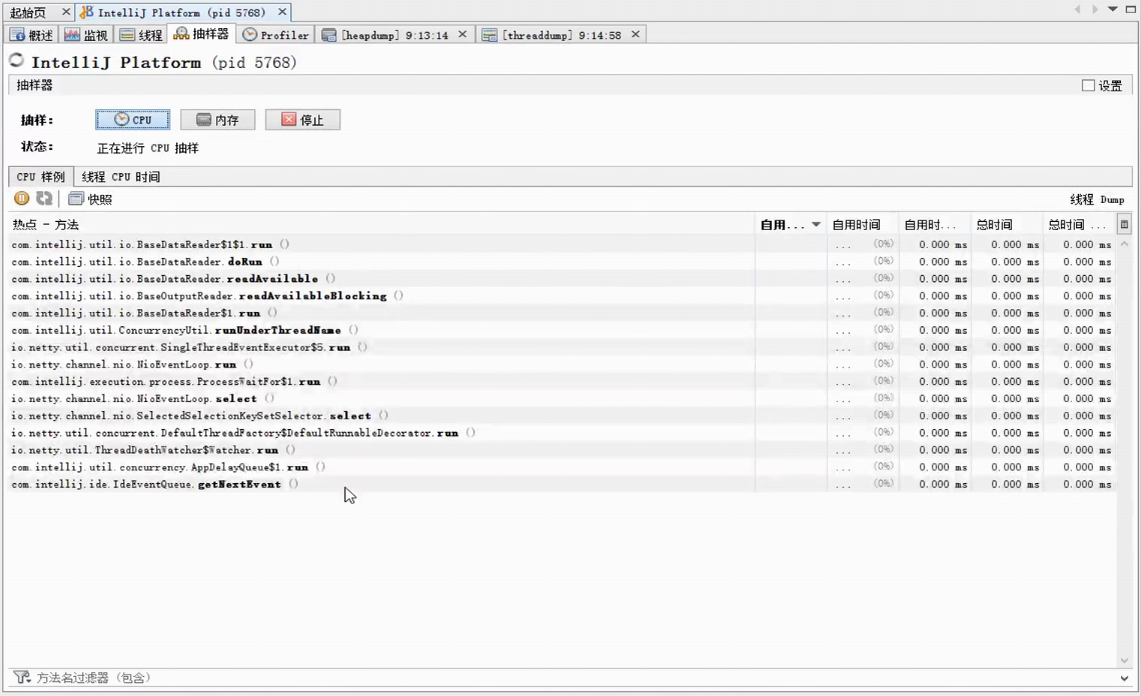Start 内存 memory sampling

(x=218, y=119)
